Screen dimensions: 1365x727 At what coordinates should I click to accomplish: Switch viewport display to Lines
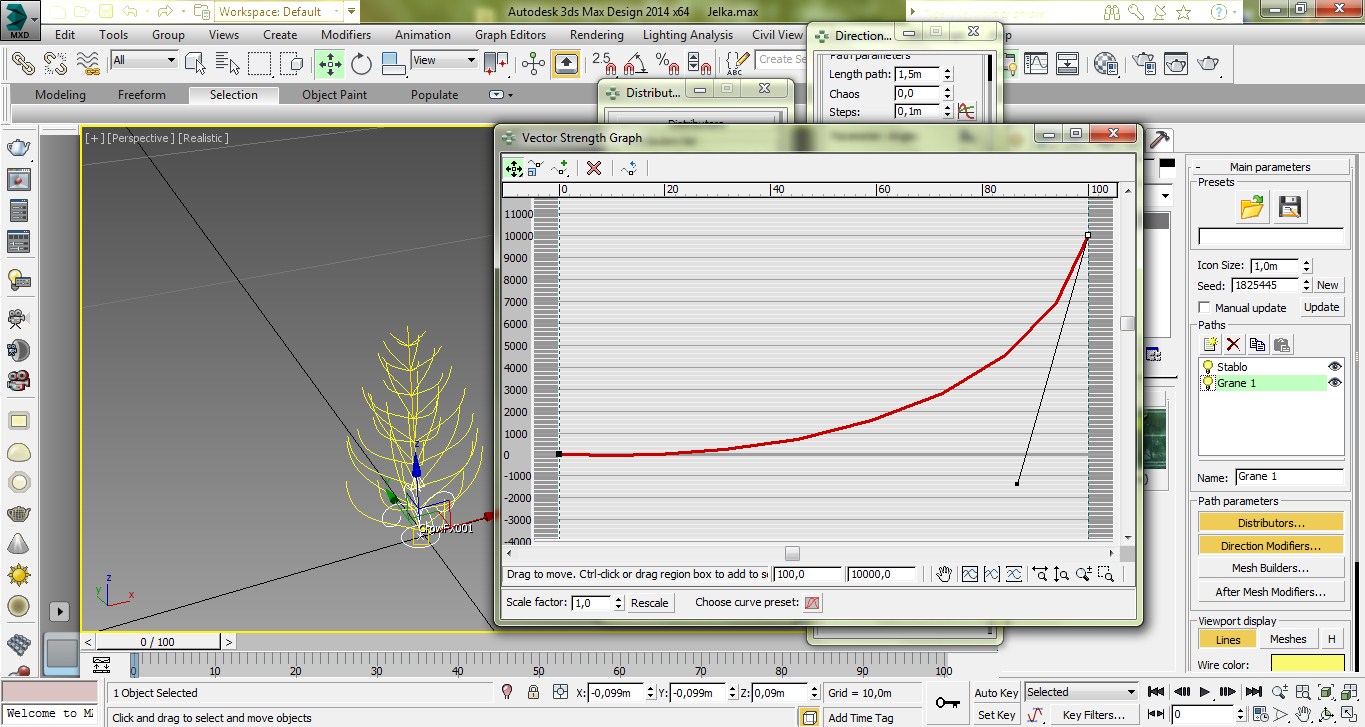(1228, 639)
